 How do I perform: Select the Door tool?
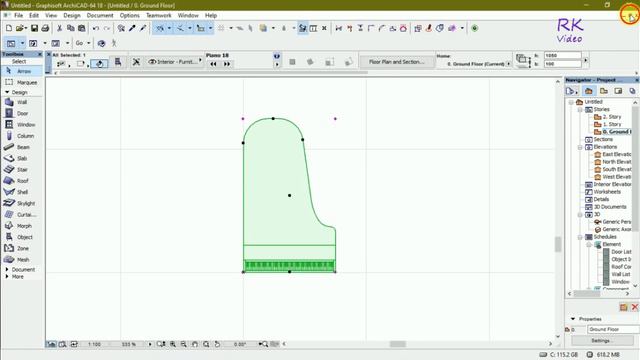[22, 113]
